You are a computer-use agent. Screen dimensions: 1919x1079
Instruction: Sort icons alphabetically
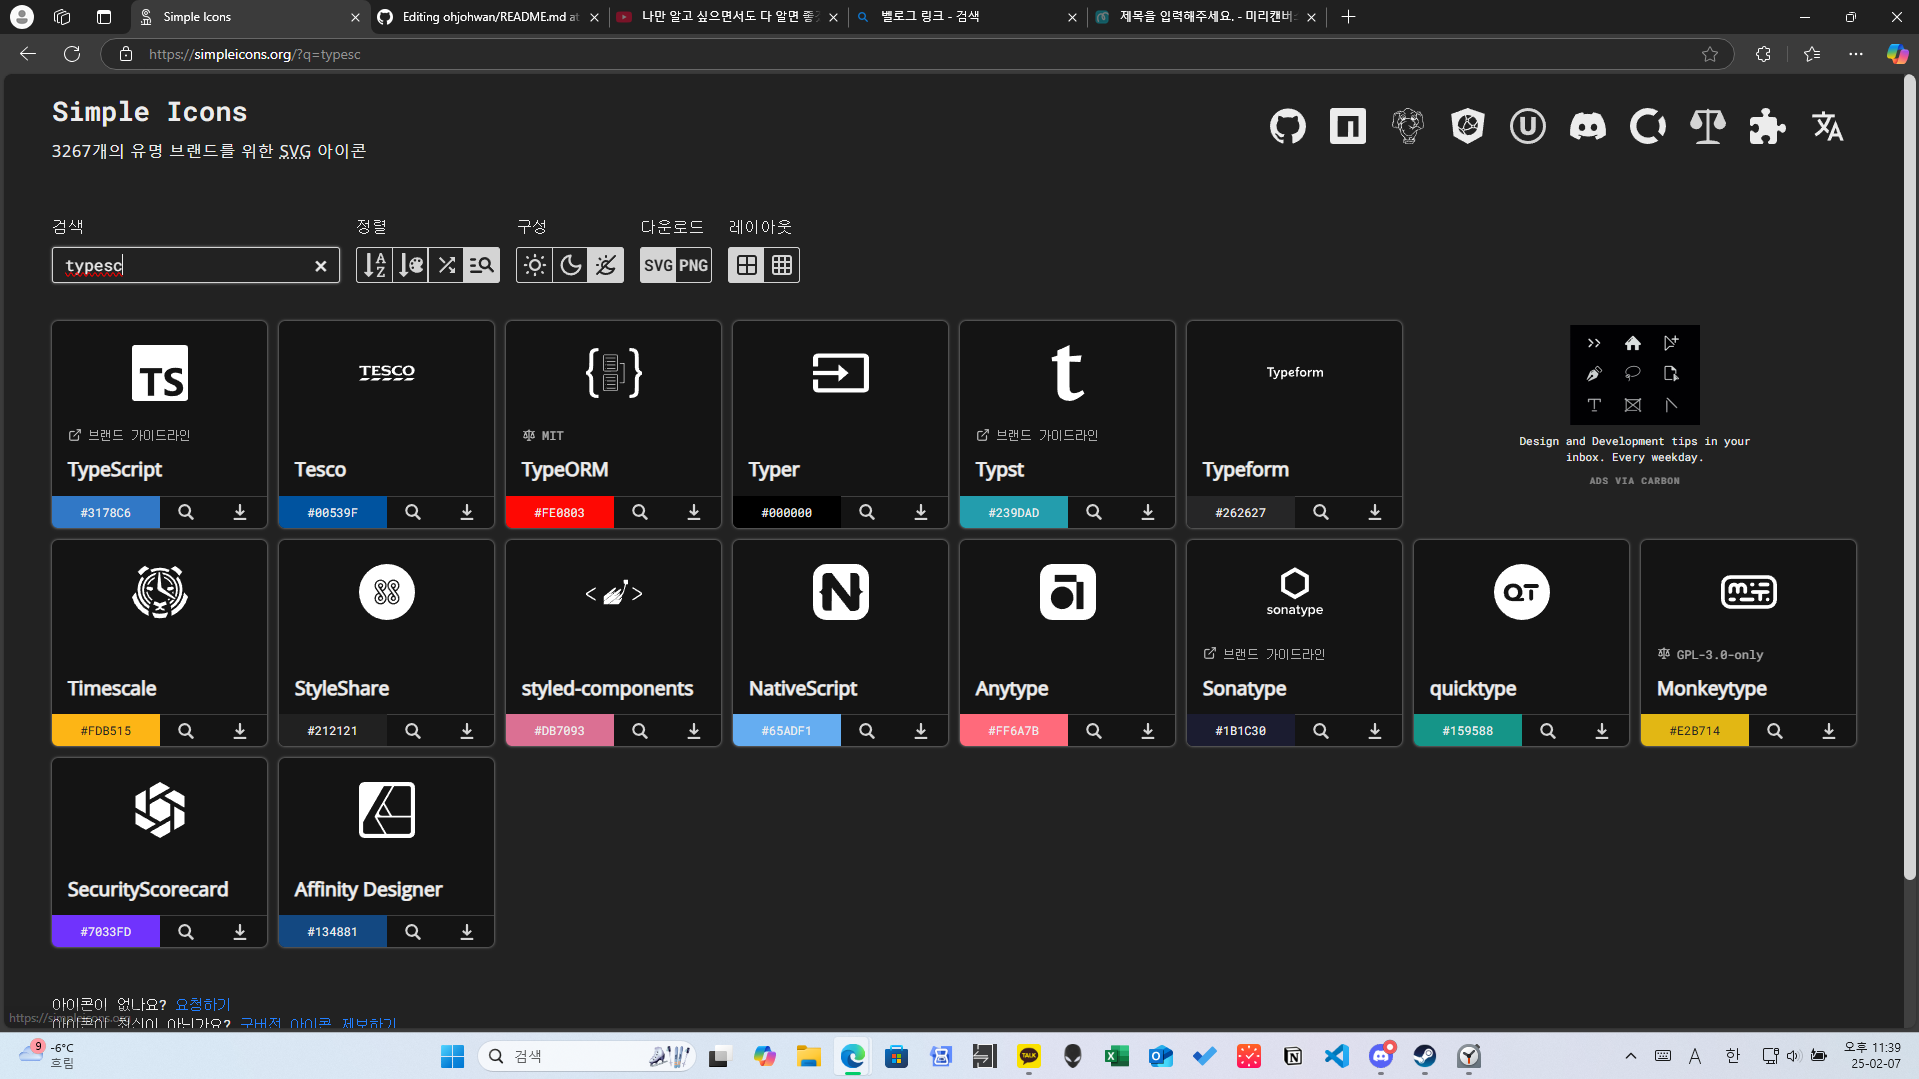click(374, 265)
